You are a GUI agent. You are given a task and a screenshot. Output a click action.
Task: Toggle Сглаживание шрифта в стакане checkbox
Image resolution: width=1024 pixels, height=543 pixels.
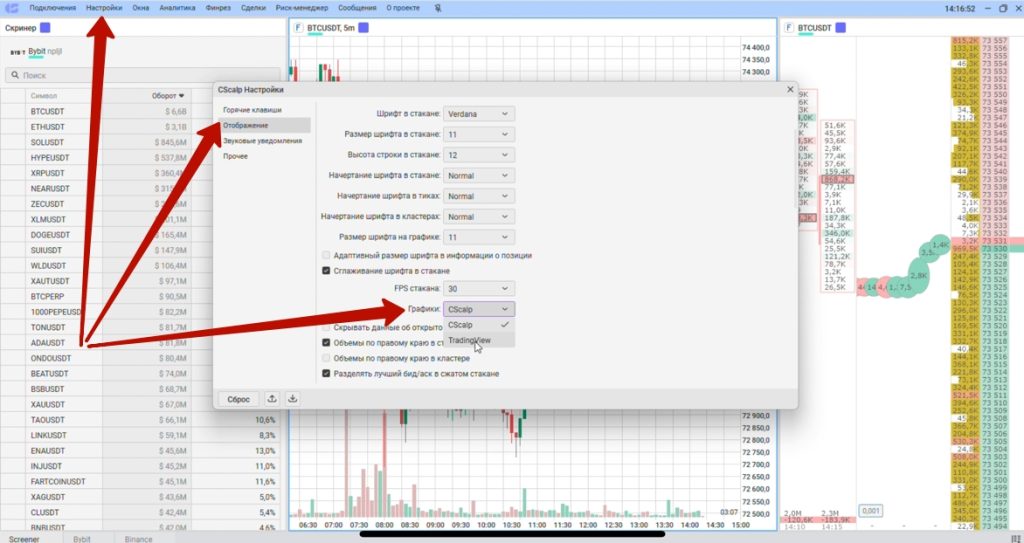[x=327, y=271]
